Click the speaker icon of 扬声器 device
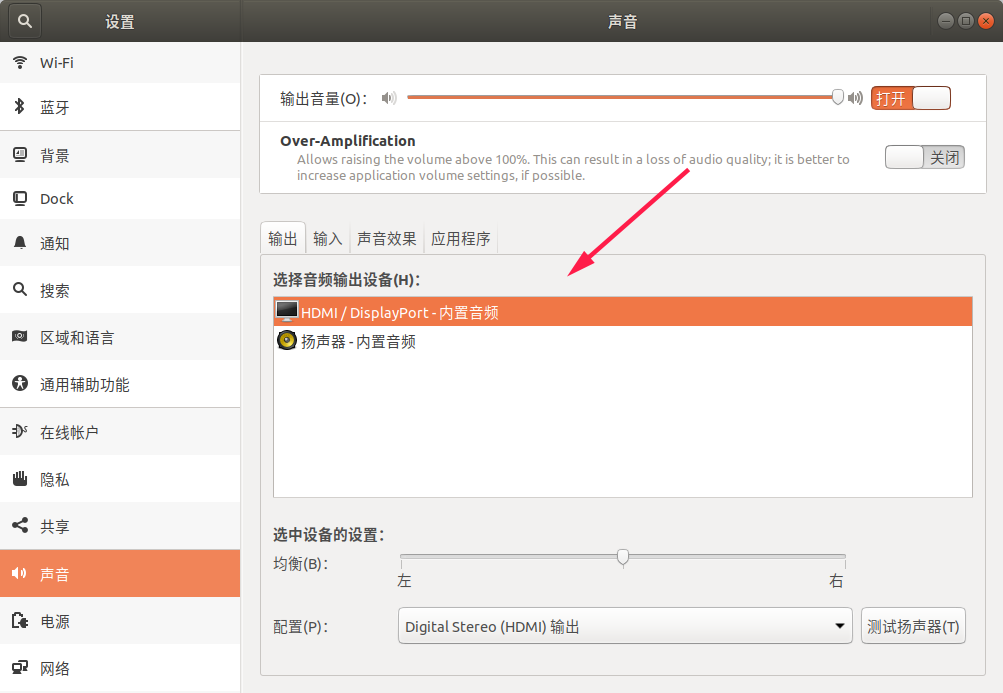 point(287,340)
